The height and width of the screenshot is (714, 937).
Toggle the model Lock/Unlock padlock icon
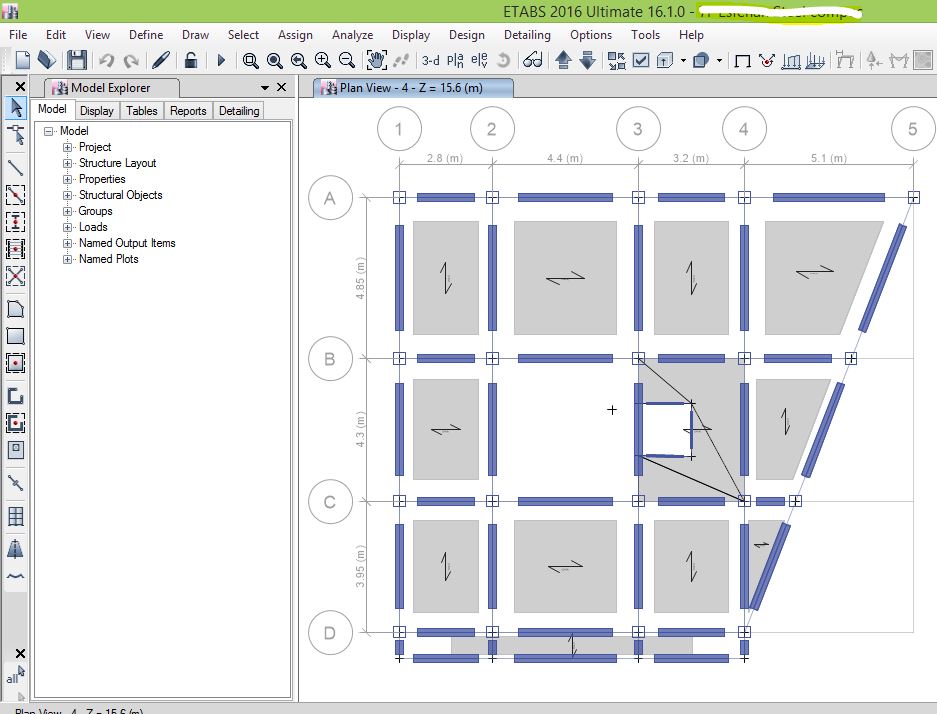pos(191,60)
